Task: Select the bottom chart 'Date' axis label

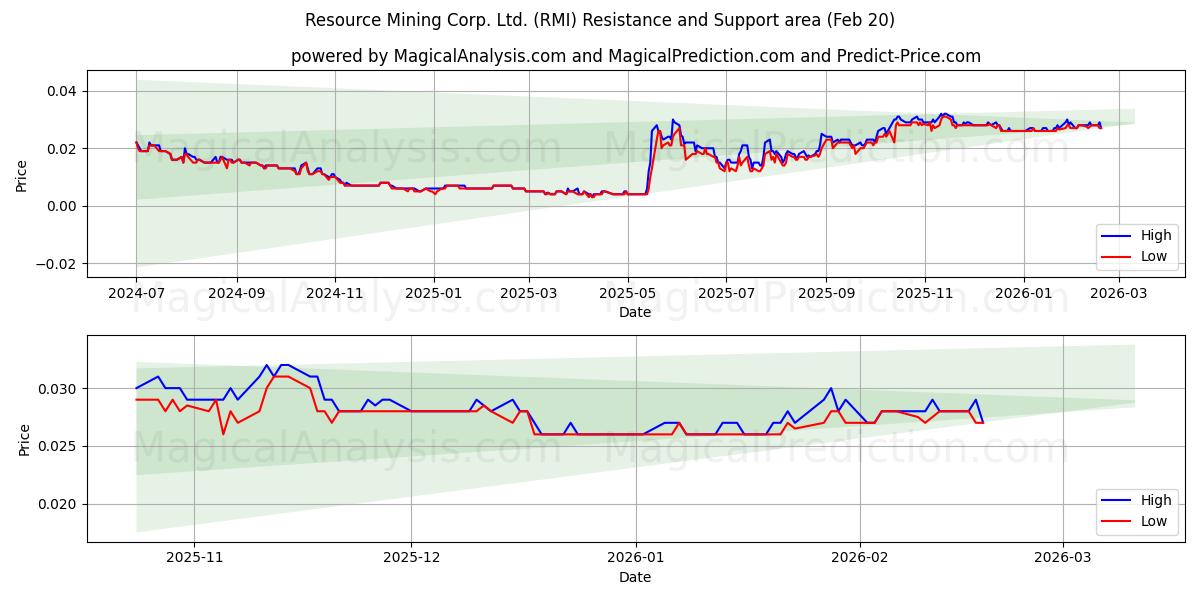Action: (x=635, y=577)
